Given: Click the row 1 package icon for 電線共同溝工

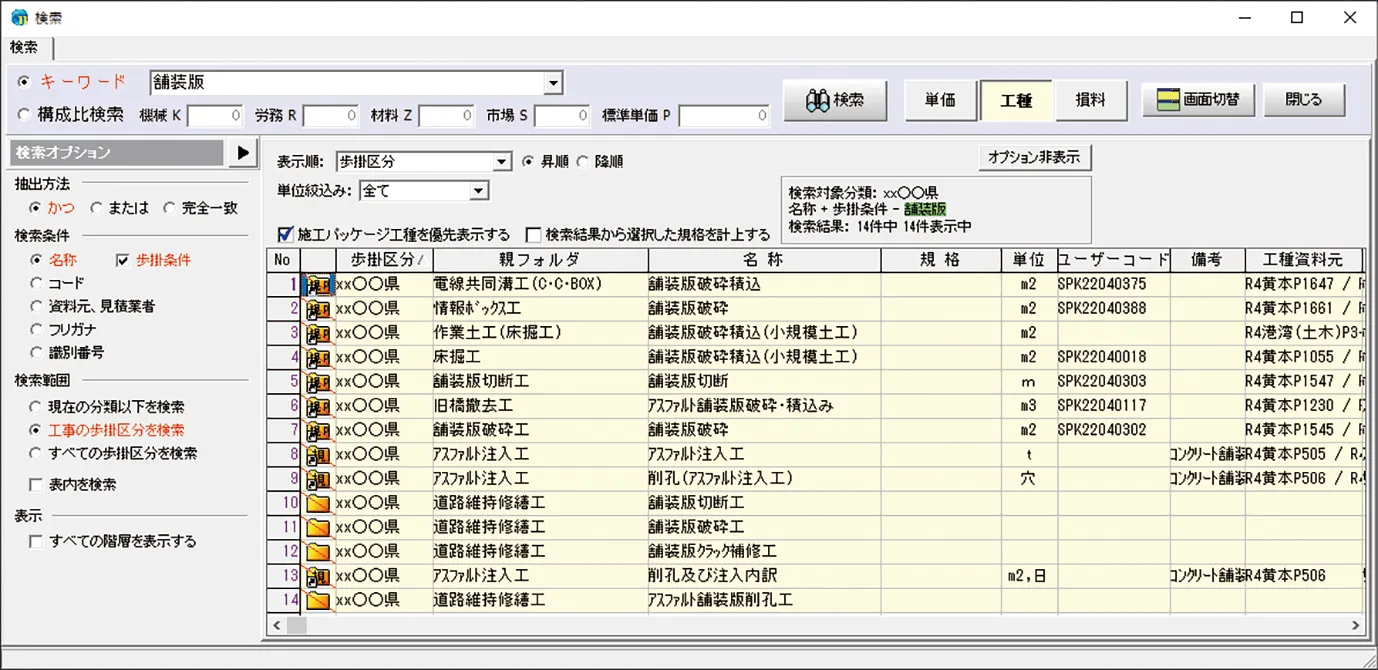Looking at the screenshot, I should [318, 284].
